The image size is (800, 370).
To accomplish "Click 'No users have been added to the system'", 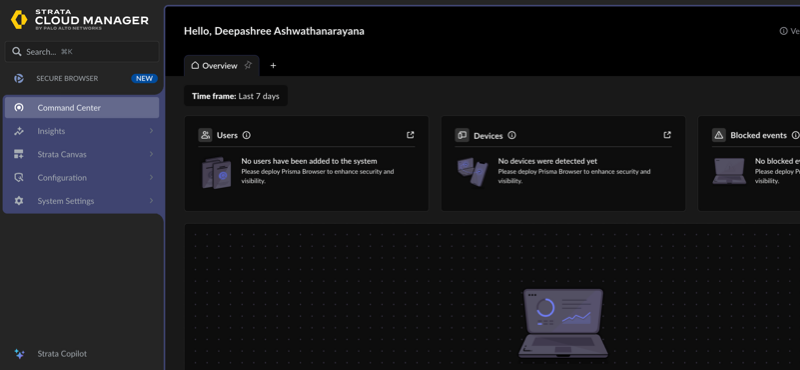I will pos(309,161).
